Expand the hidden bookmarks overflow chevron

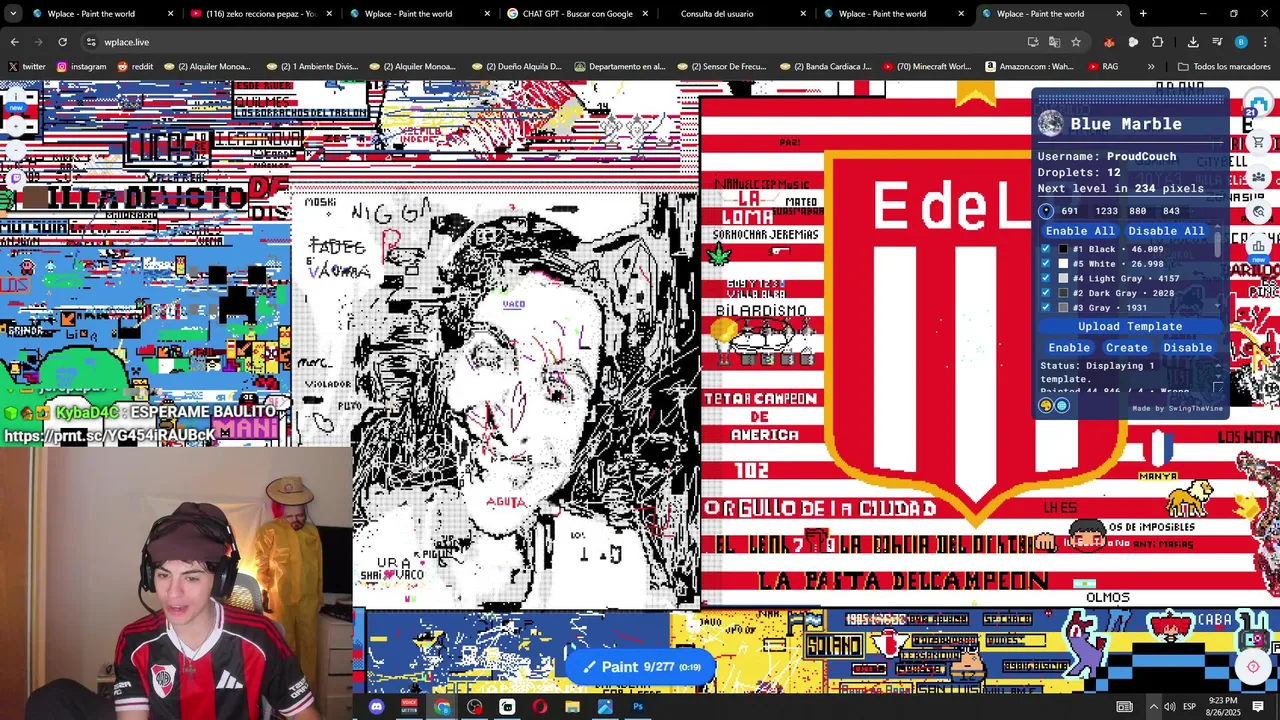pyautogui.click(x=1151, y=67)
